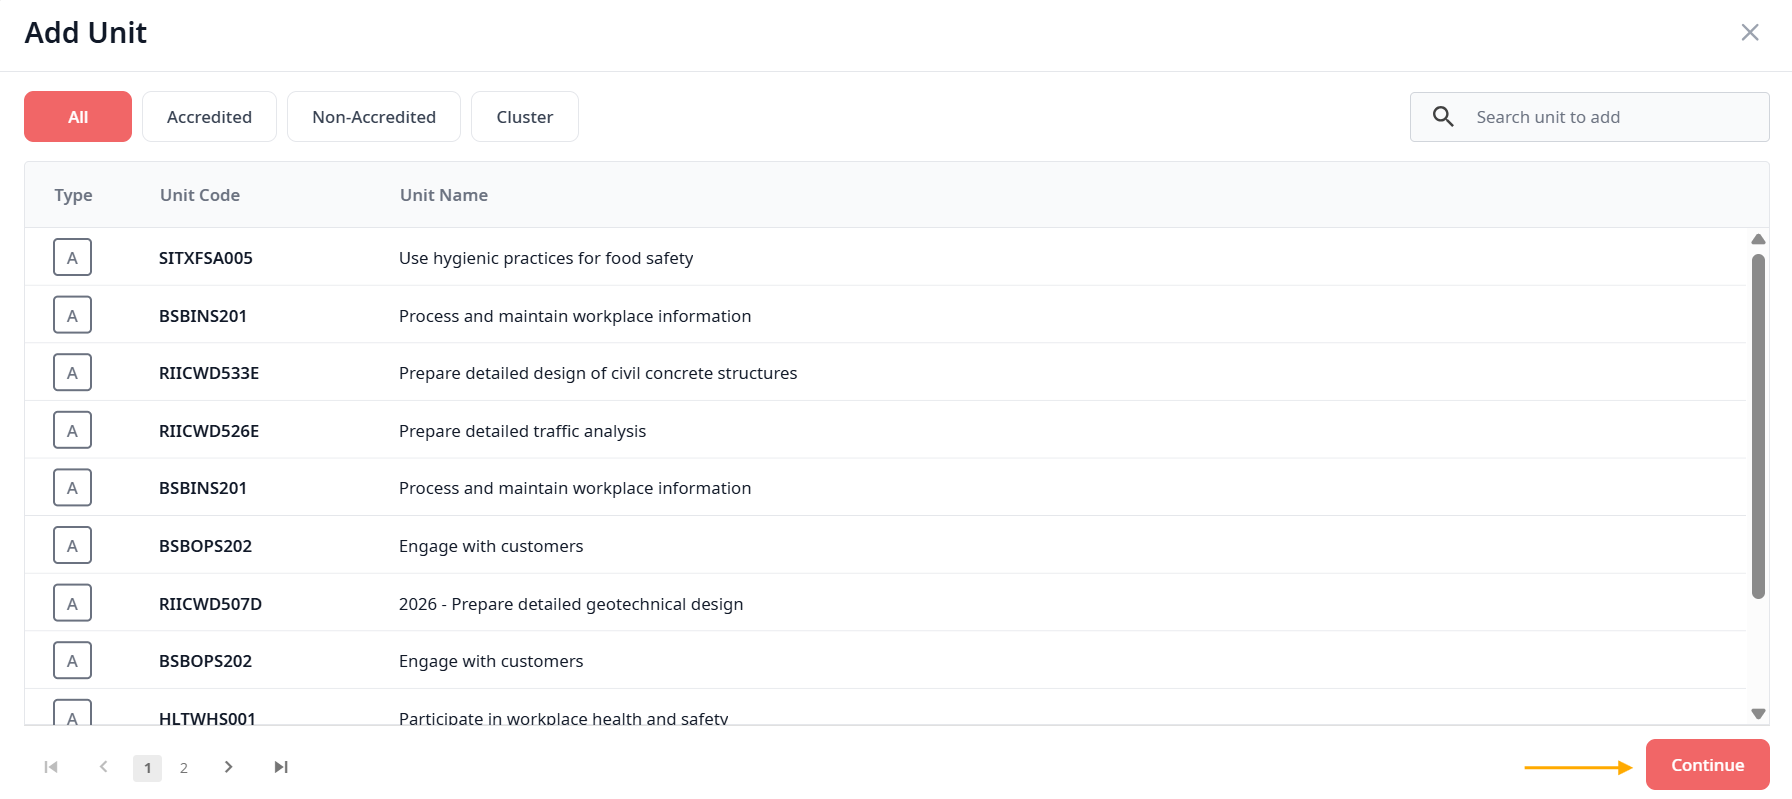Go to the first page of units
1792x799 pixels.
tap(51, 767)
